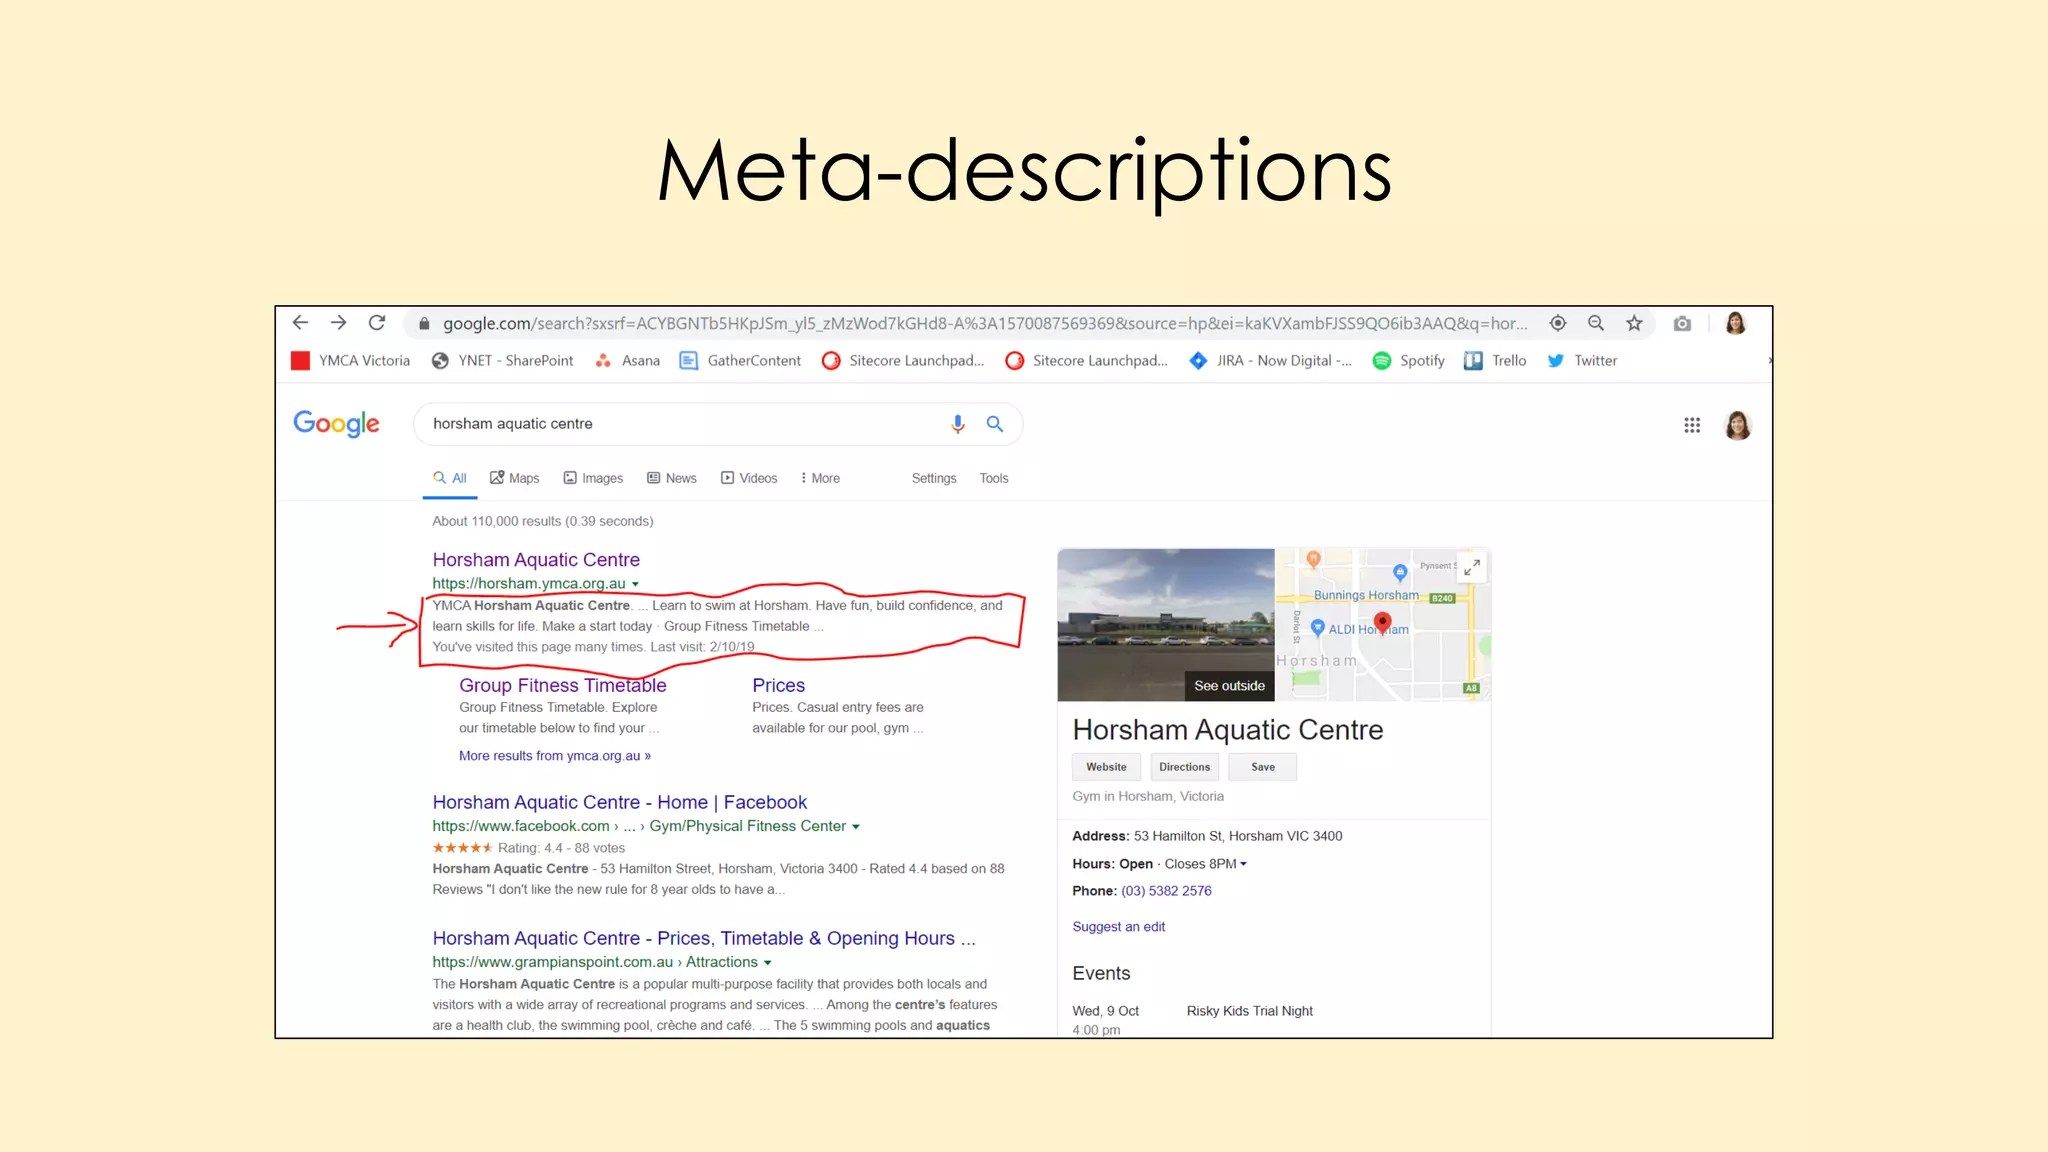Open the Trello bookmark

click(x=1496, y=361)
